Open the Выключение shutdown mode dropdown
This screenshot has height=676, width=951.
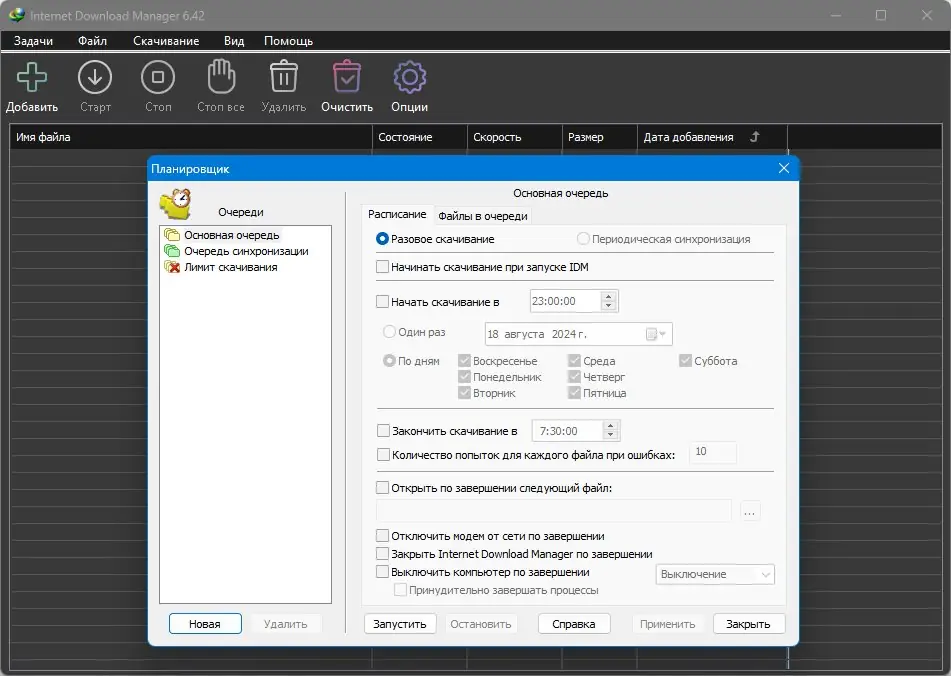click(715, 574)
